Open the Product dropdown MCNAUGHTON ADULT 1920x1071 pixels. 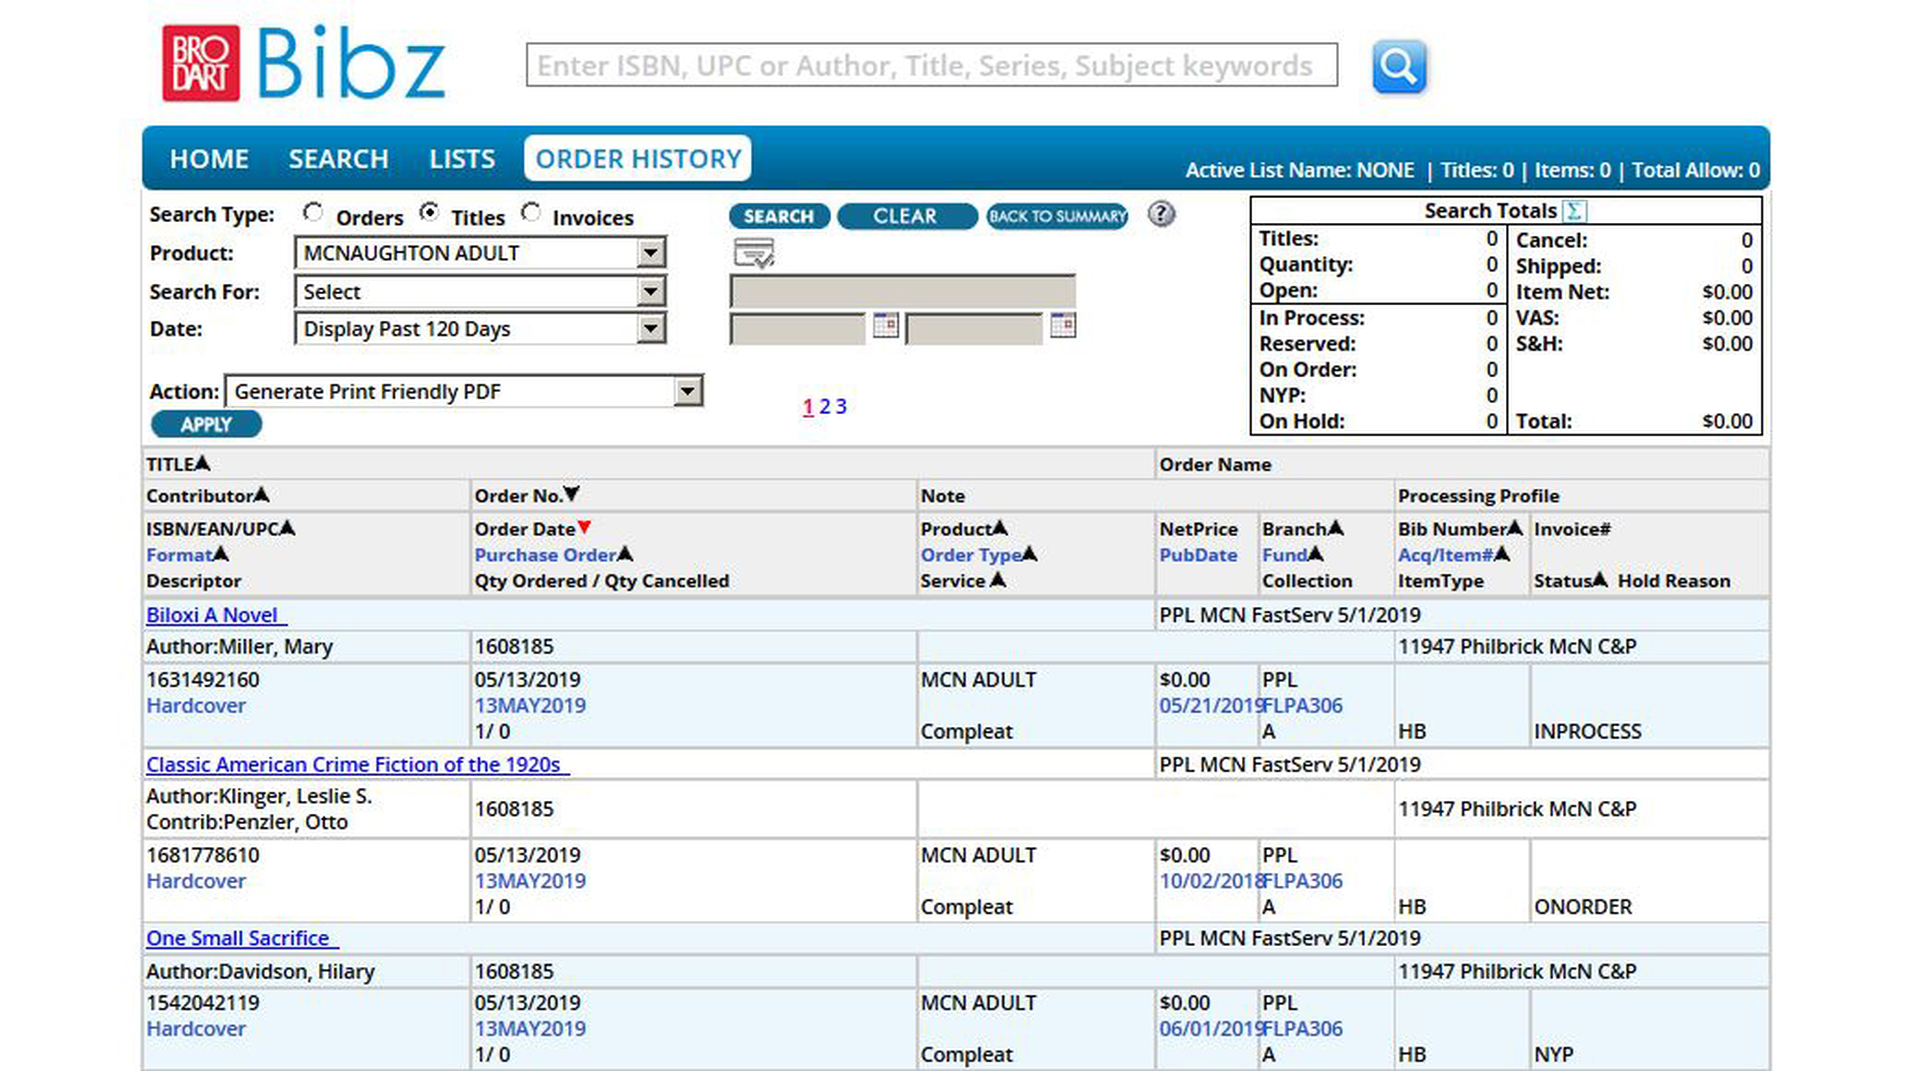480,253
